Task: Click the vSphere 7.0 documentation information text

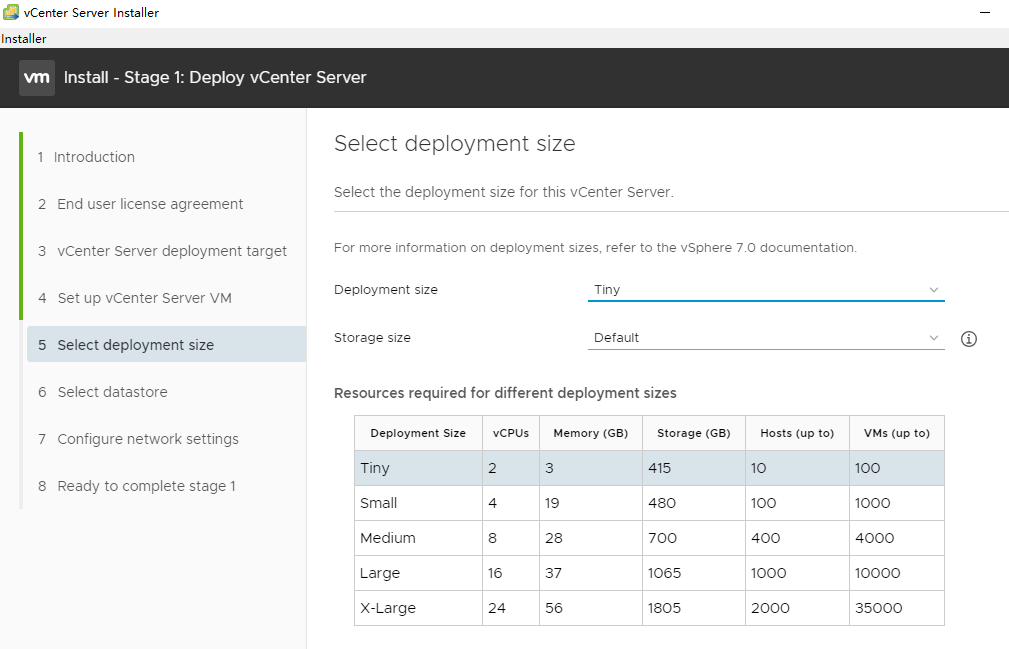Action: coord(595,248)
